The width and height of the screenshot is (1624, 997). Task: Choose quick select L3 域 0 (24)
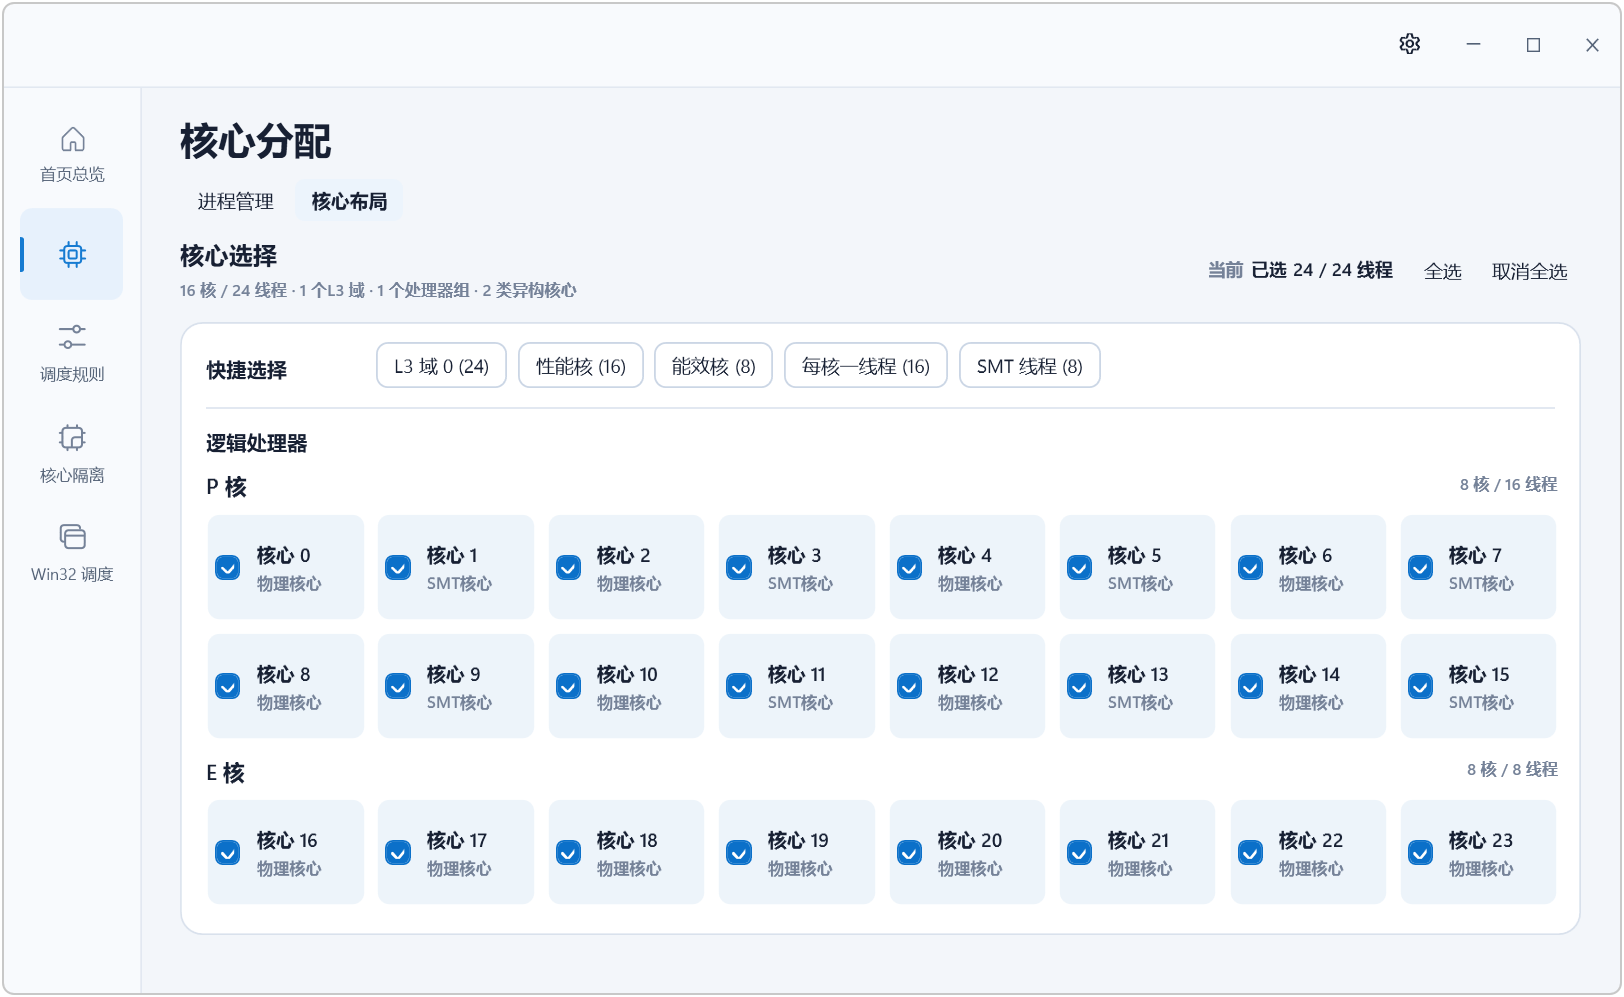[x=441, y=365]
